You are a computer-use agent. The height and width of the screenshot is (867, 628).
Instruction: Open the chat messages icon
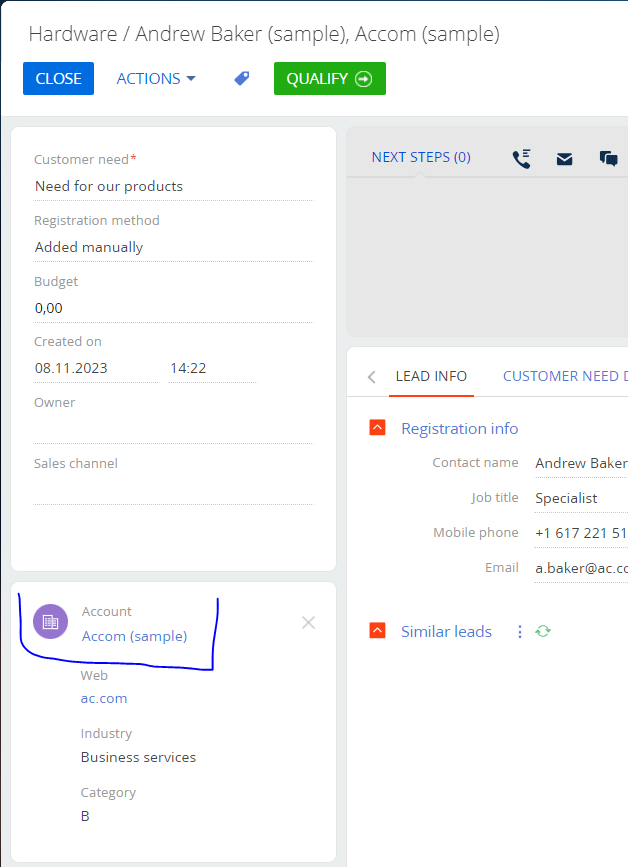609,159
